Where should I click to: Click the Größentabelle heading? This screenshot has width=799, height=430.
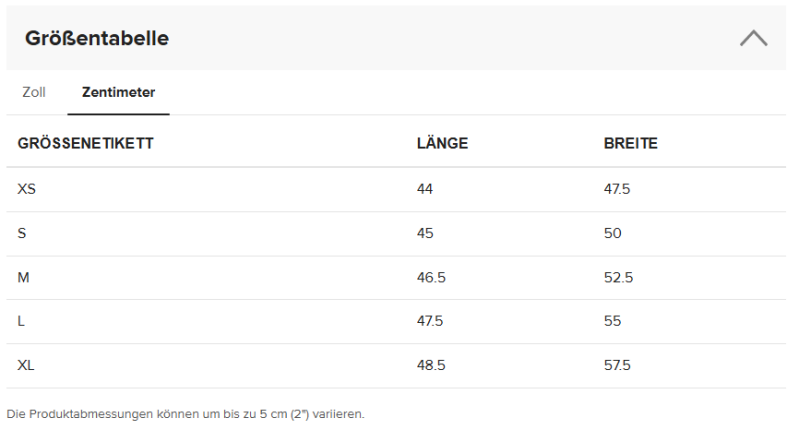97,39
